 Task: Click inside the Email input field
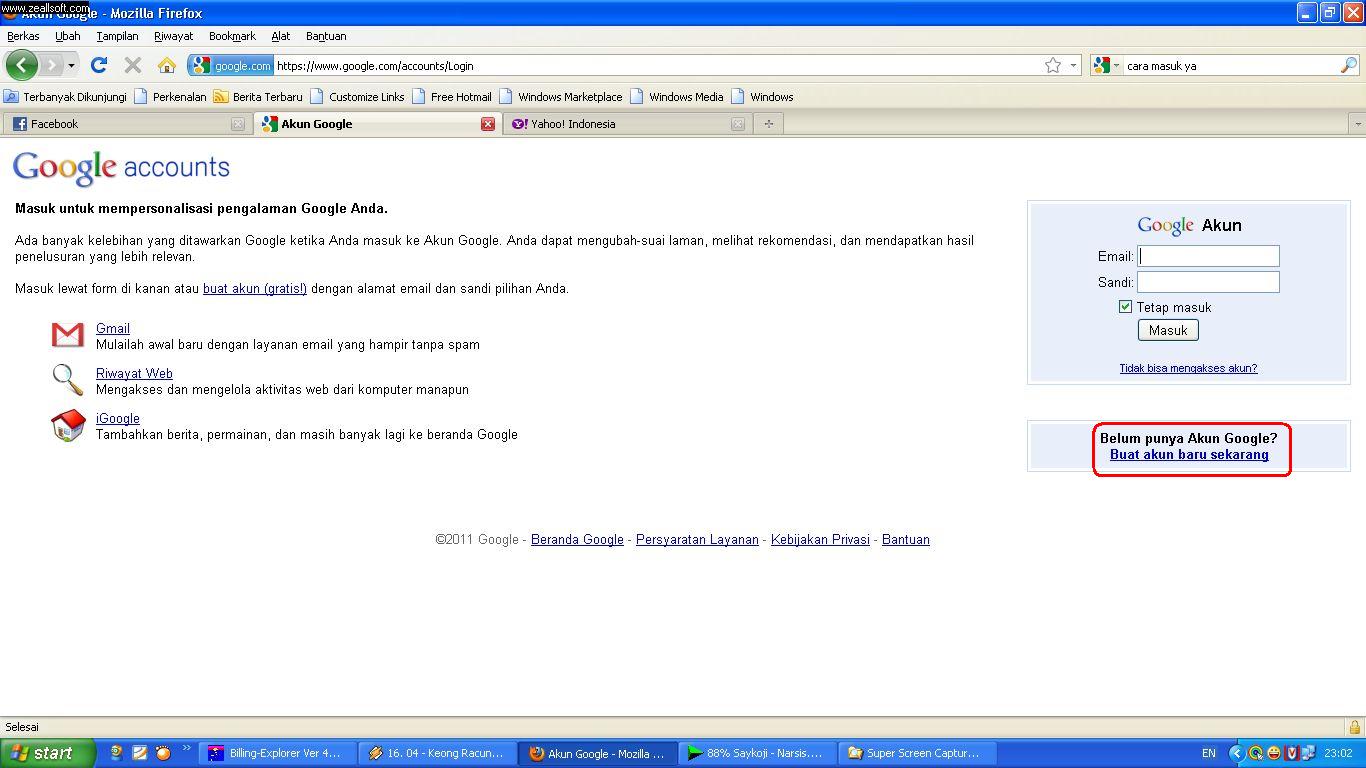click(1207, 256)
